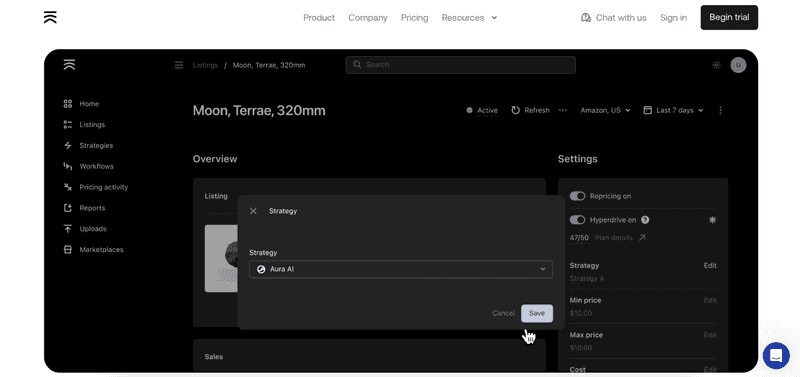Open the Aura AI strategy dropdown

401,269
